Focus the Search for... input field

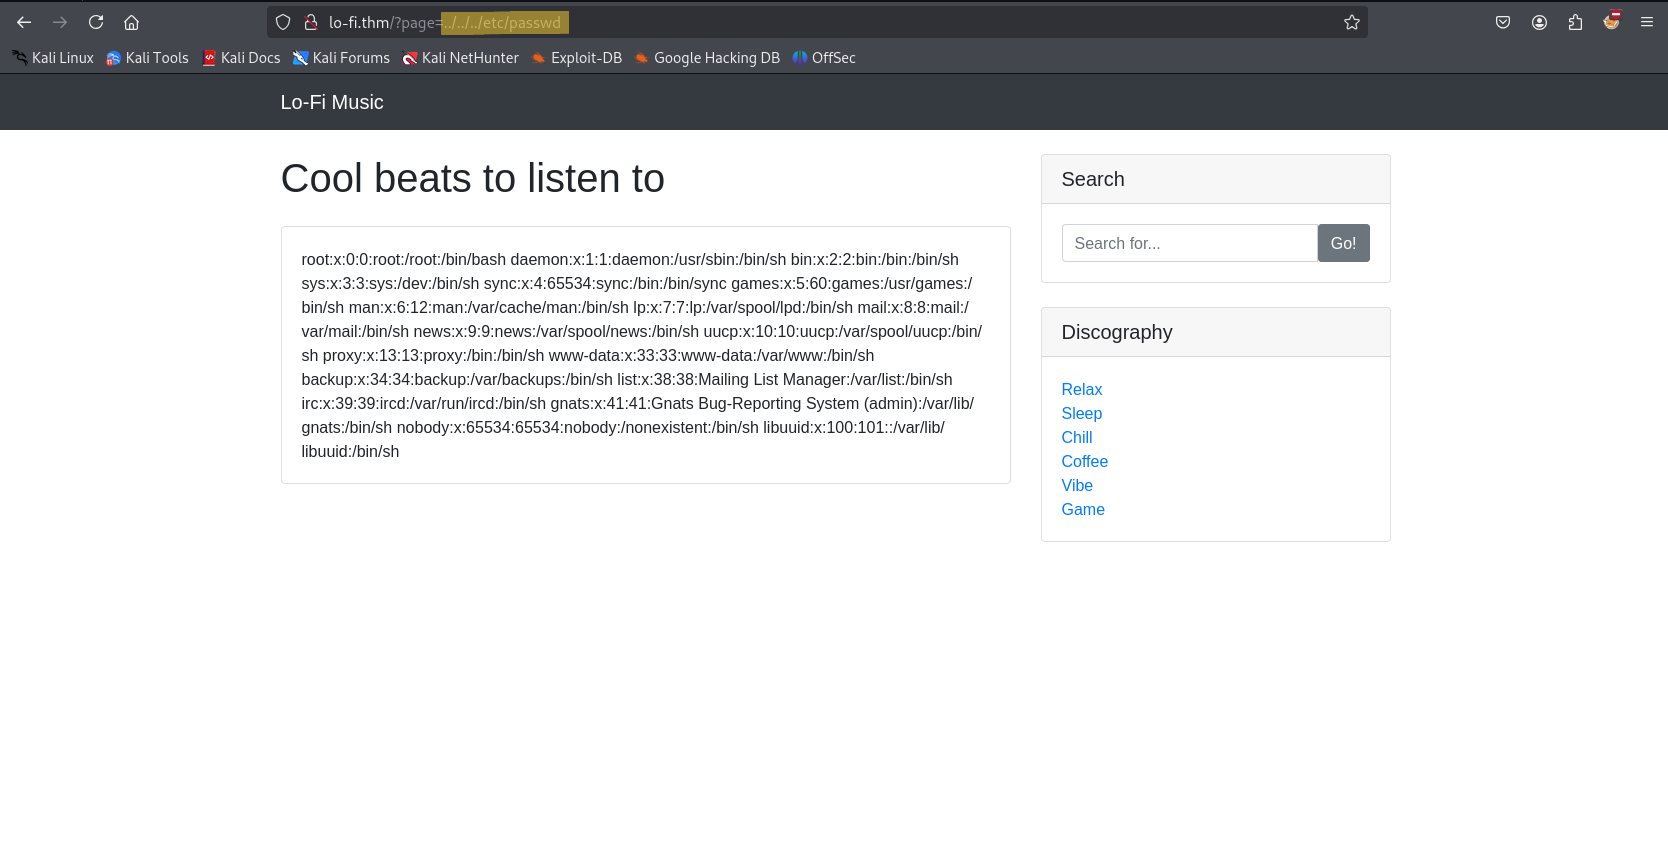(x=1189, y=243)
